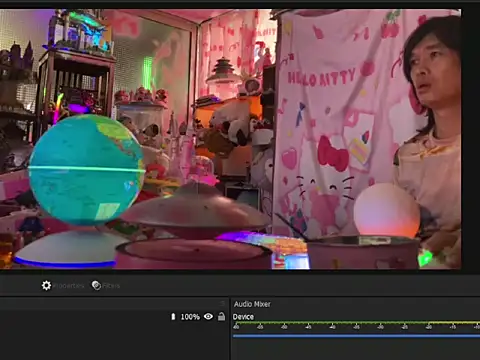Toggle the eye visibility icon for the source
Image resolution: width=480 pixels, height=360 pixels.
tap(208, 316)
